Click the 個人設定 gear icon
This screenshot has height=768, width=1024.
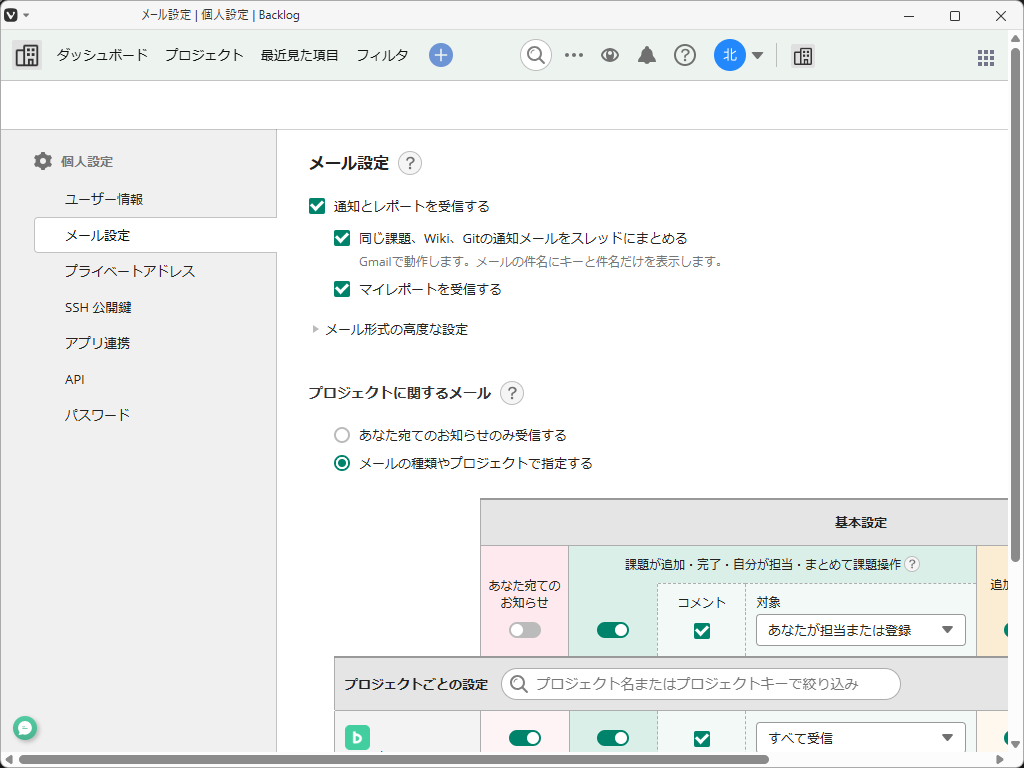point(42,161)
